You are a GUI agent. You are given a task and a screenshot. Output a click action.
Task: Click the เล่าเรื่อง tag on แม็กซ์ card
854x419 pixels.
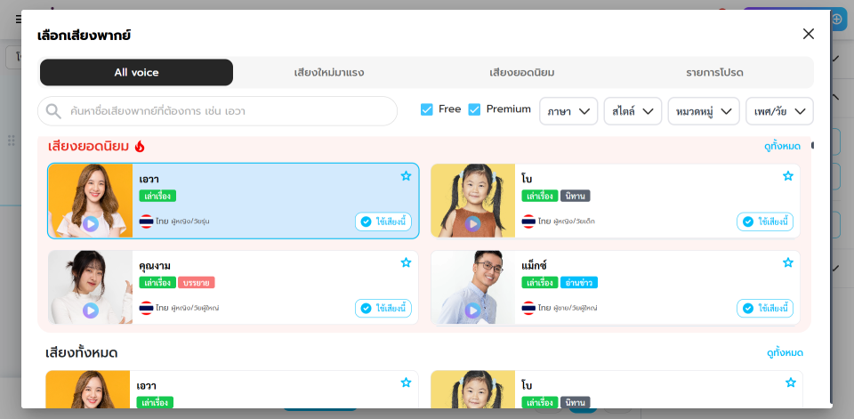pos(540,282)
